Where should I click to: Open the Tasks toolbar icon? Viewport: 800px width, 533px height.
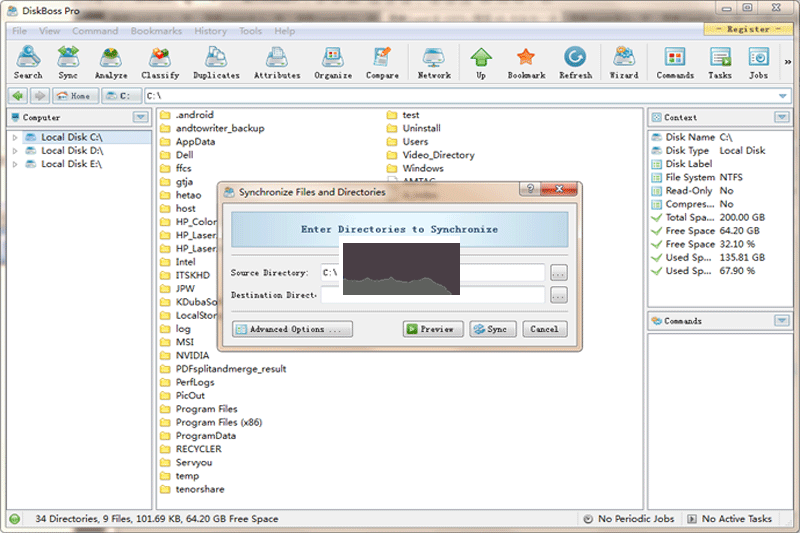(x=720, y=63)
